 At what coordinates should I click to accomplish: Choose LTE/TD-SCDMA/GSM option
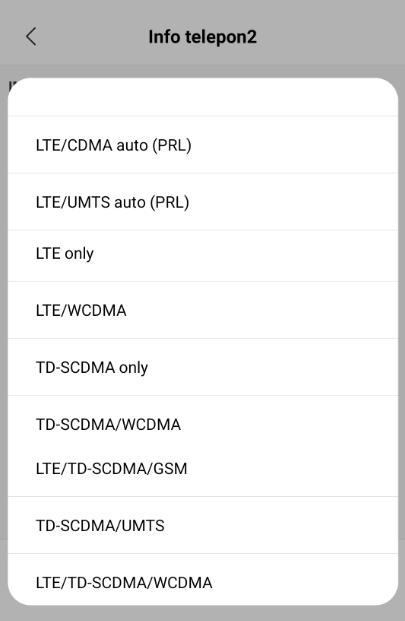click(x=203, y=469)
